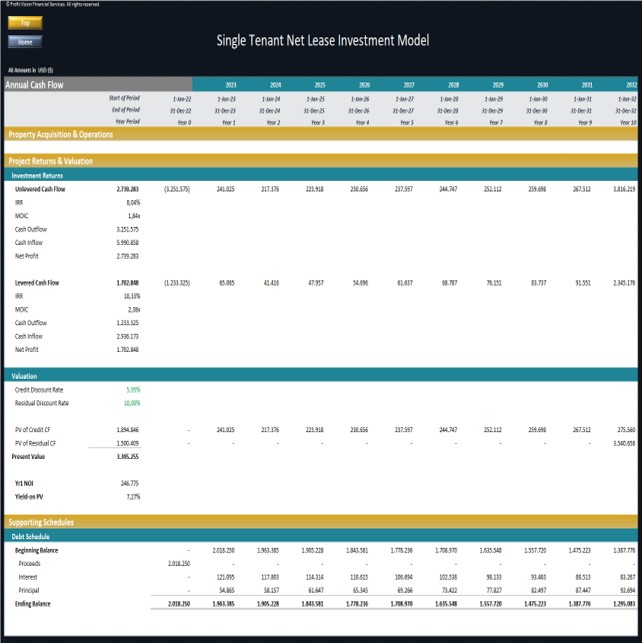Select the Yr1 NOI value 246.775
This screenshot has height=643, width=642.
[x=130, y=483]
